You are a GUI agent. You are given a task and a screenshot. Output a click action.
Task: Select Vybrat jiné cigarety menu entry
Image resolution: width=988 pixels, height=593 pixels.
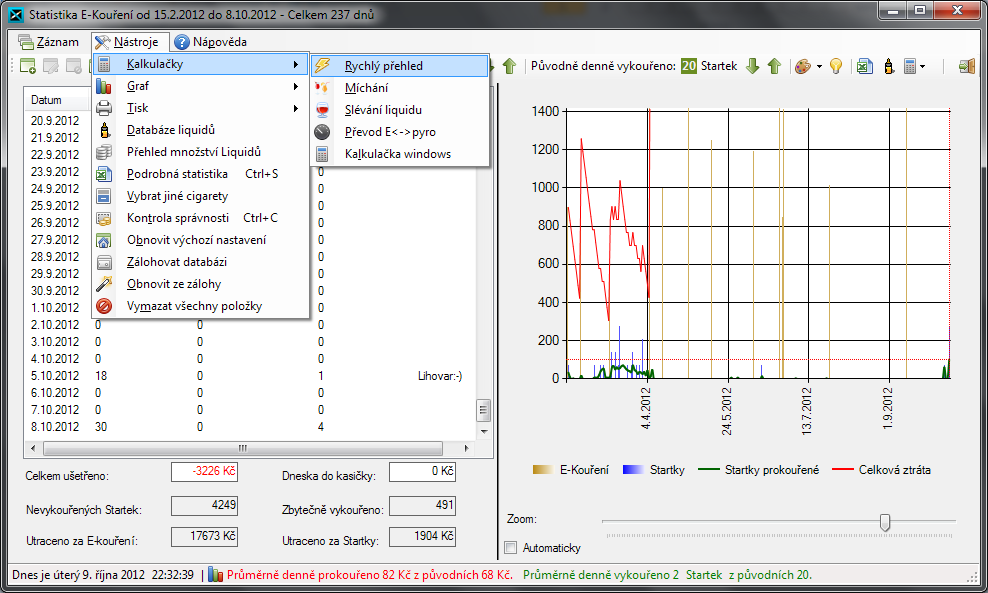click(x=201, y=196)
